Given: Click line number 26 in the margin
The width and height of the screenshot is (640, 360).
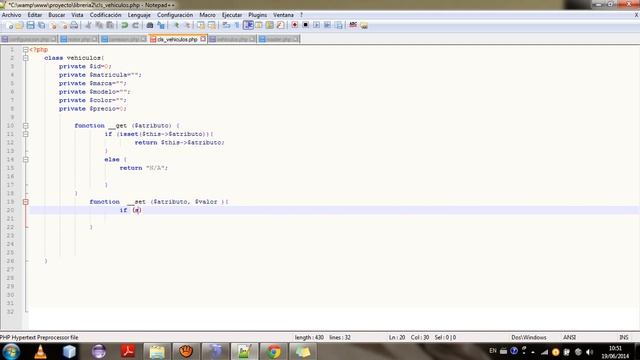Looking at the screenshot, I should [x=10, y=261].
